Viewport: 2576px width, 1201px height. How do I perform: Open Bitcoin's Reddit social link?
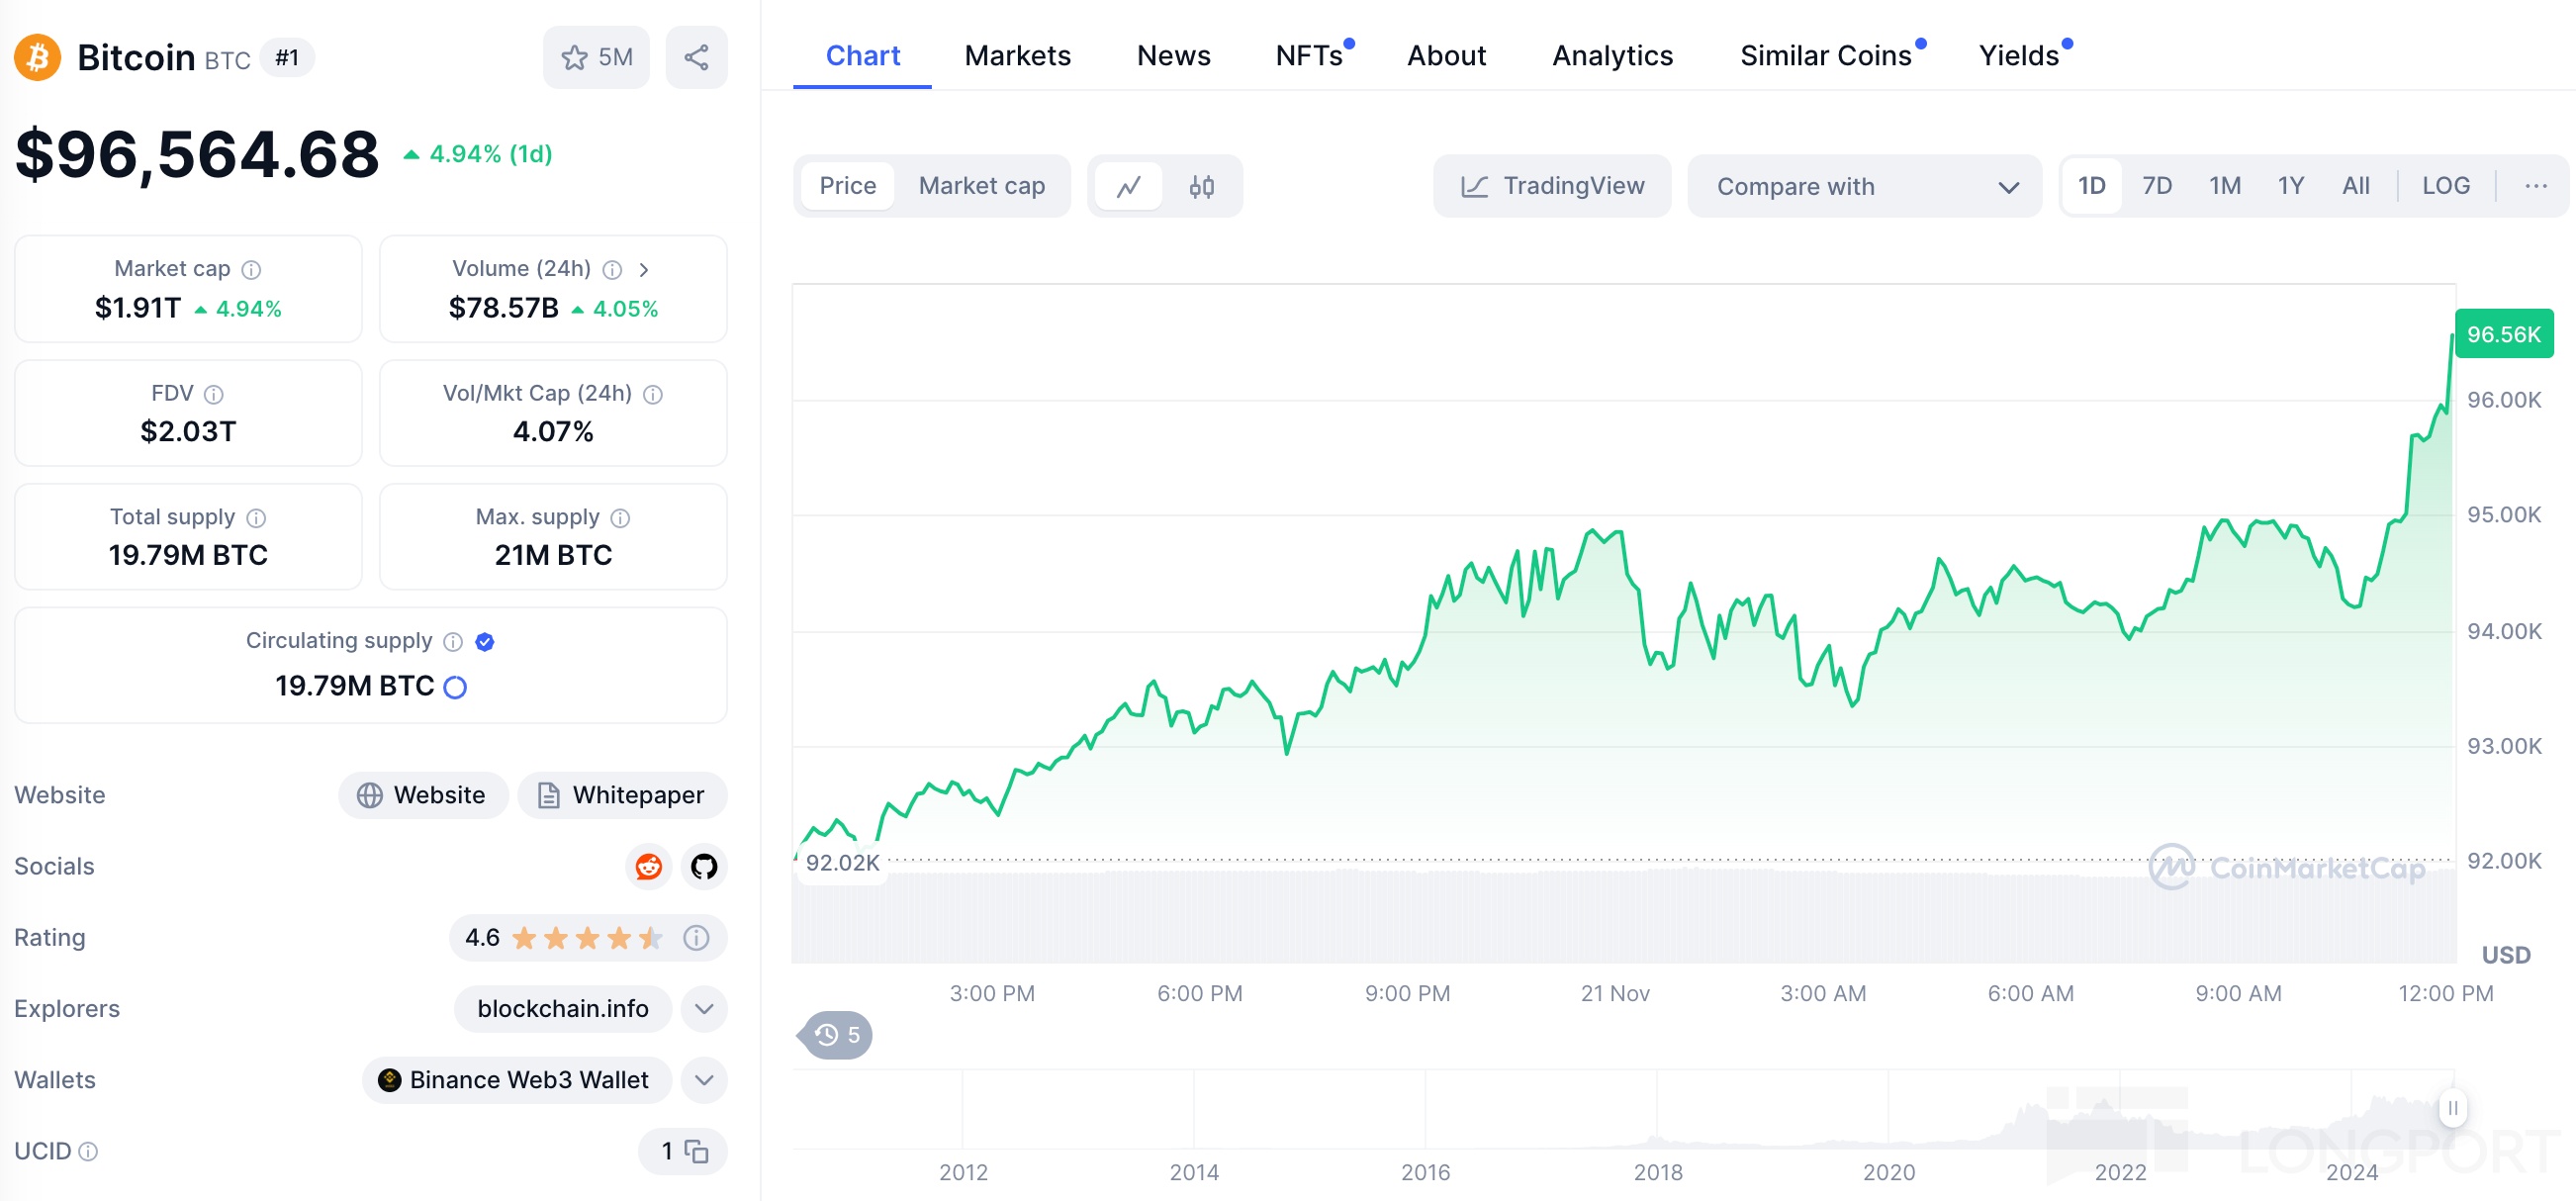[x=649, y=866]
